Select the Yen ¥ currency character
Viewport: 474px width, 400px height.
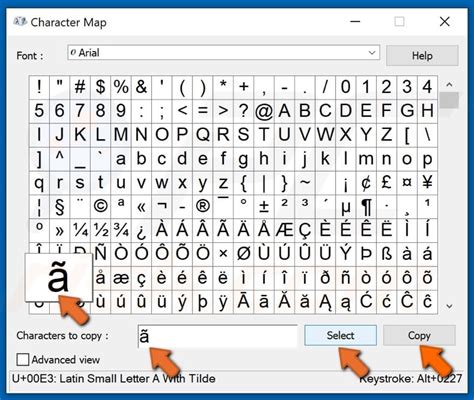(x=427, y=183)
